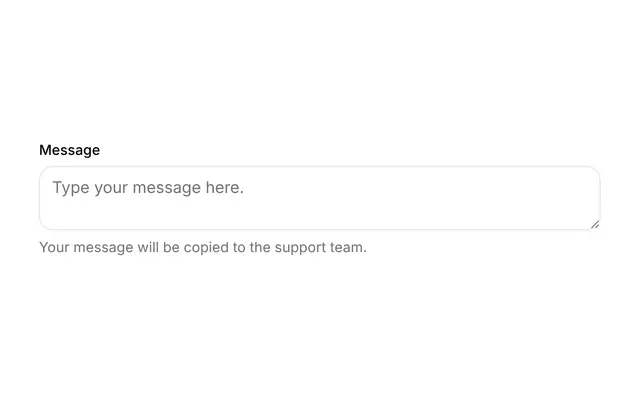Click the word "Type" in placeholder text
Screen dimensions: 640x400
(71, 188)
